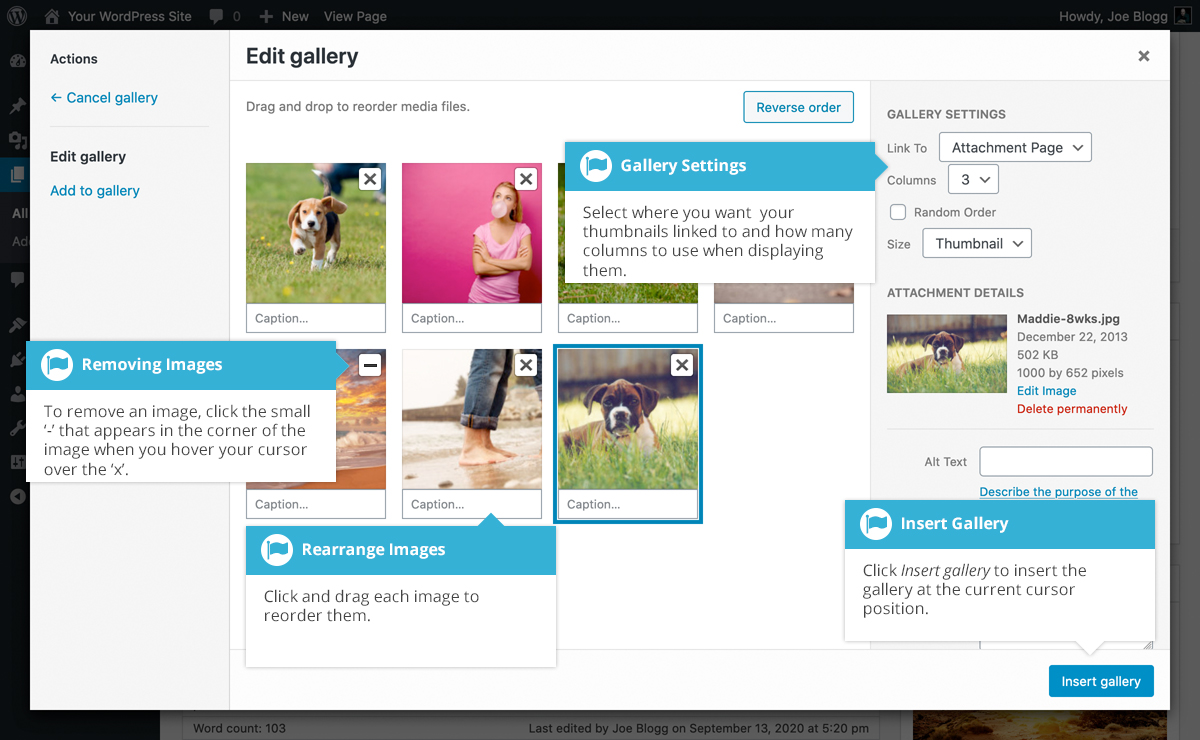Click the highlighted Pages icon in the sidebar

coord(15,175)
